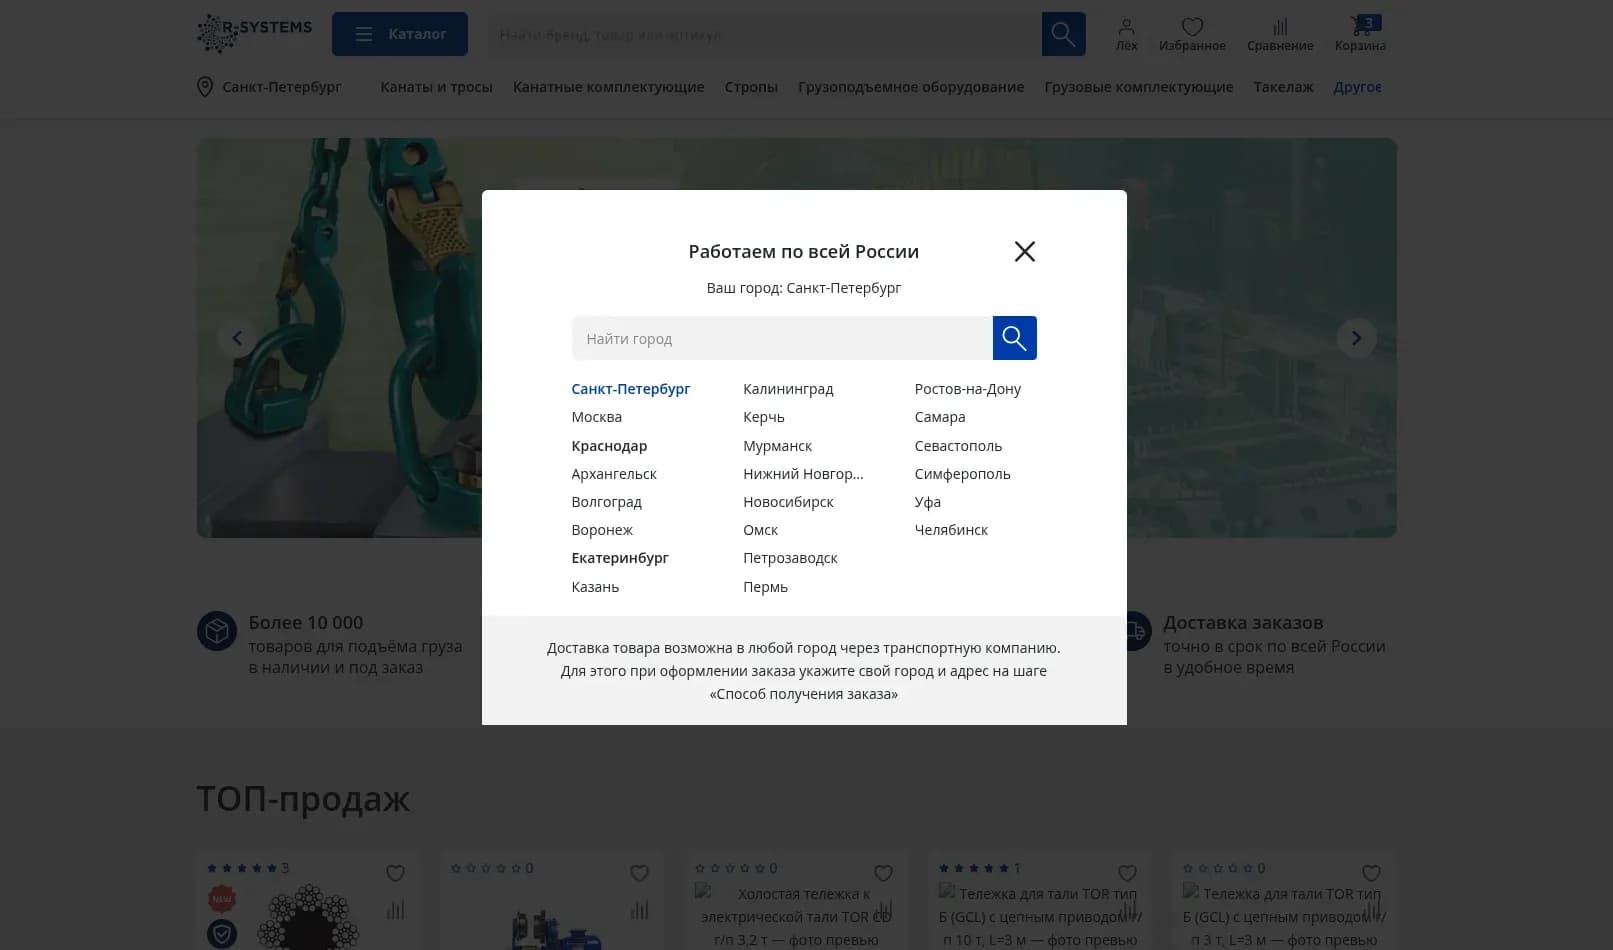Choose Самара from city list
Viewport: 1613px width, 950px height.
tap(940, 417)
